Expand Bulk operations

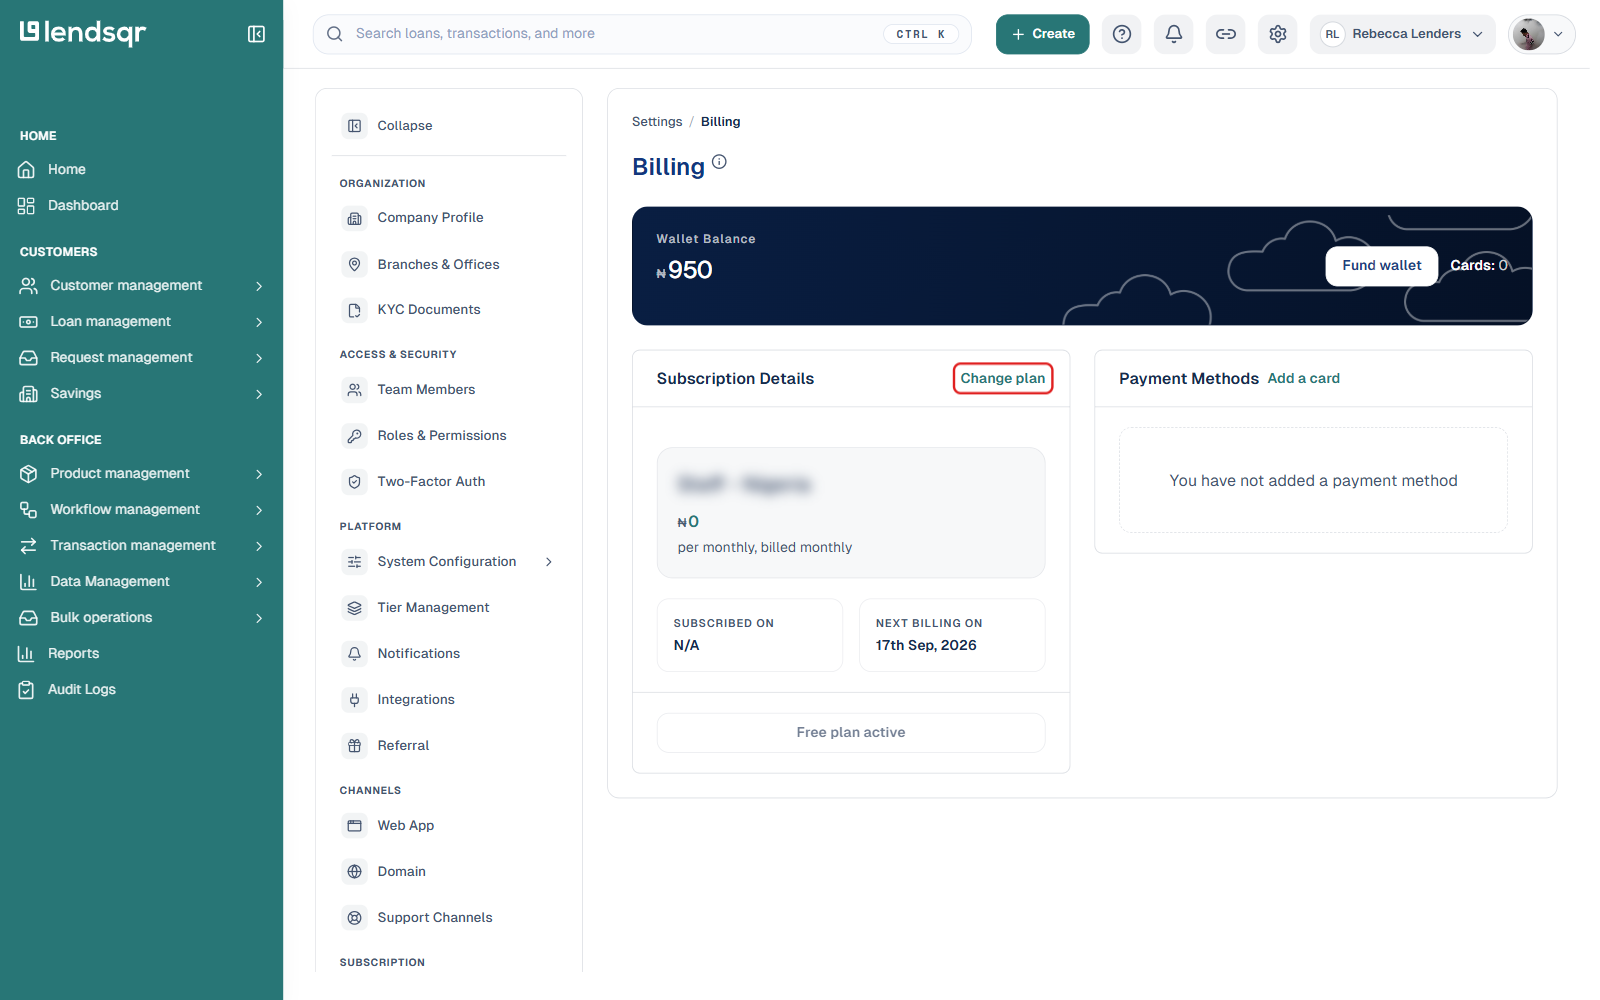[x=141, y=618]
